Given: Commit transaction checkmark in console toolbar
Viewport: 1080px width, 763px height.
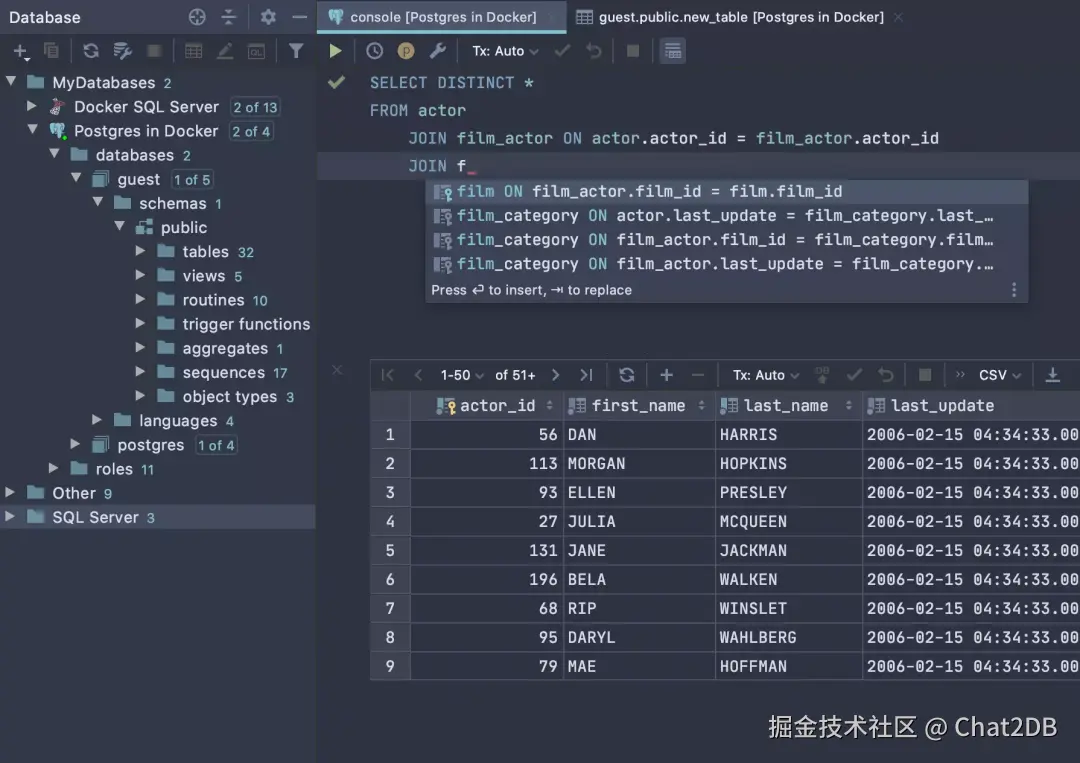Looking at the screenshot, I should click(x=562, y=50).
